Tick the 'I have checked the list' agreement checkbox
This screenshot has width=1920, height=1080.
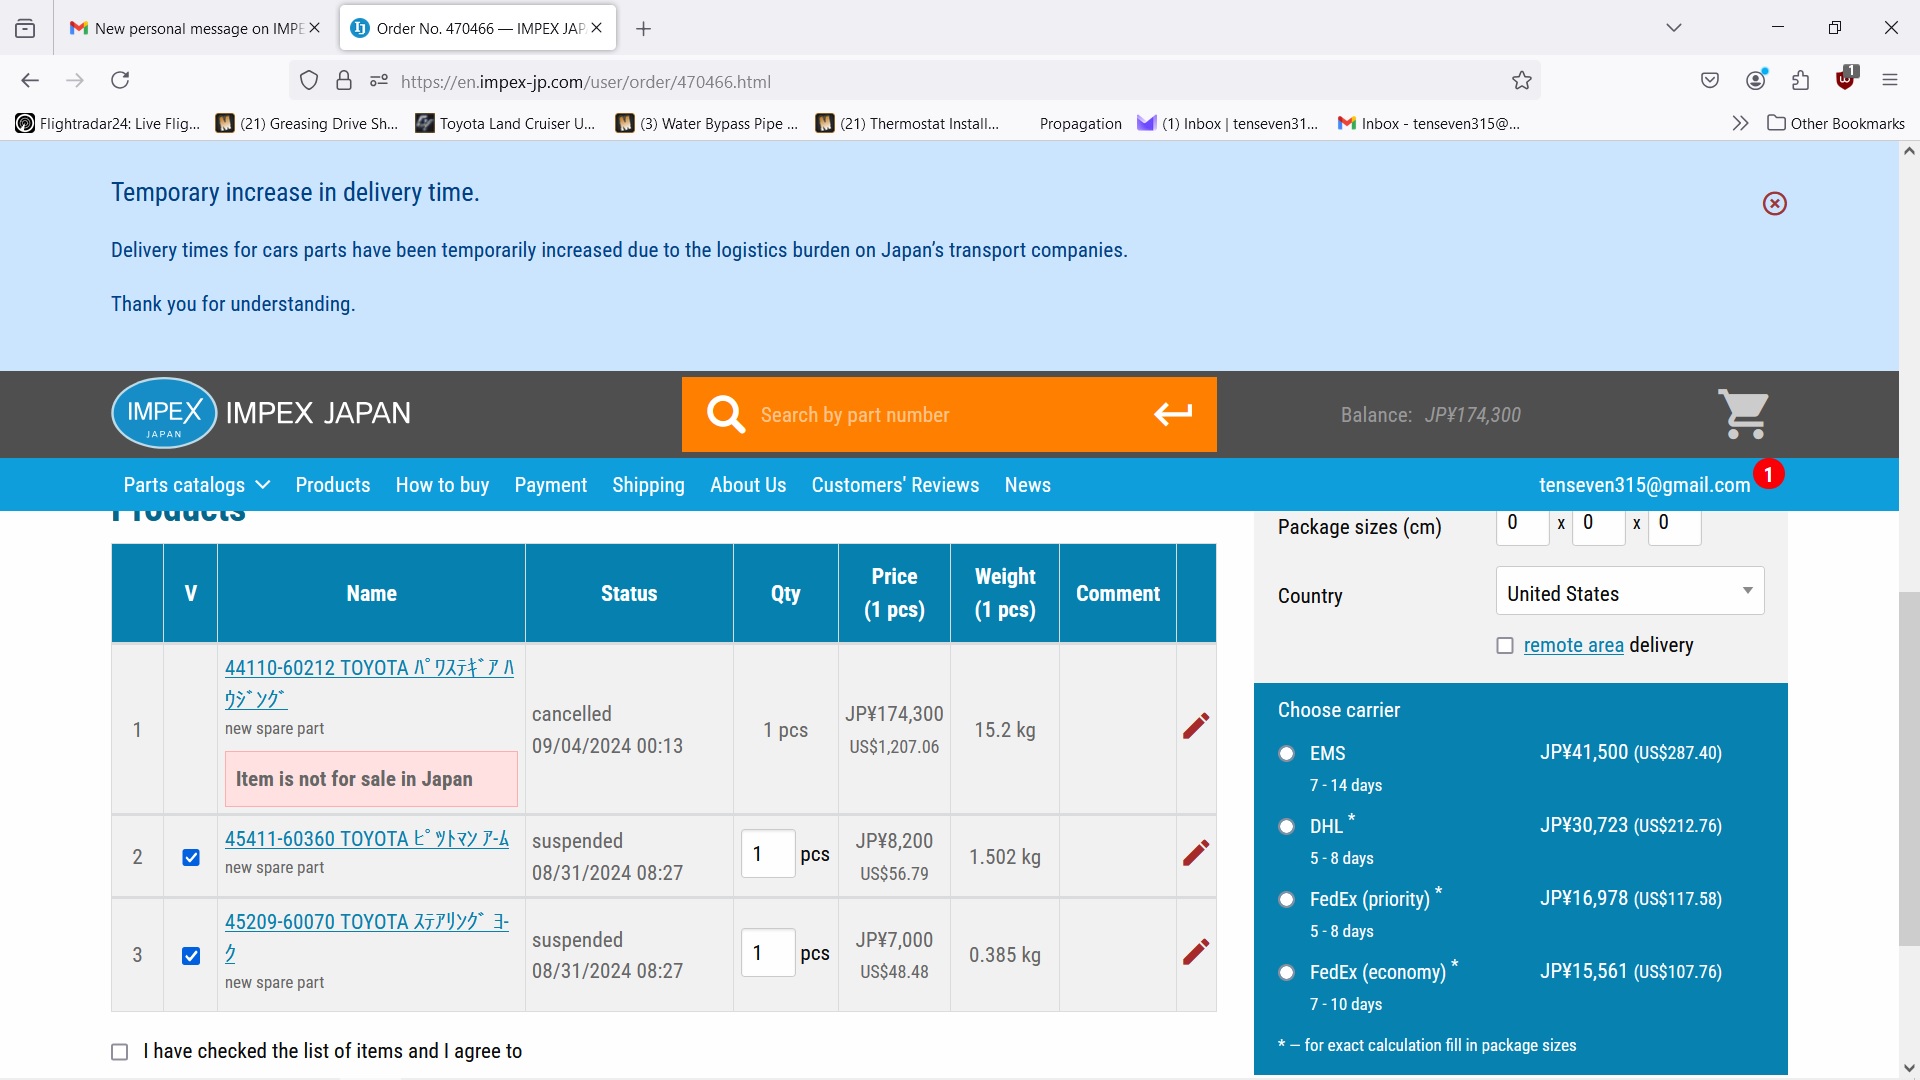click(x=120, y=1052)
